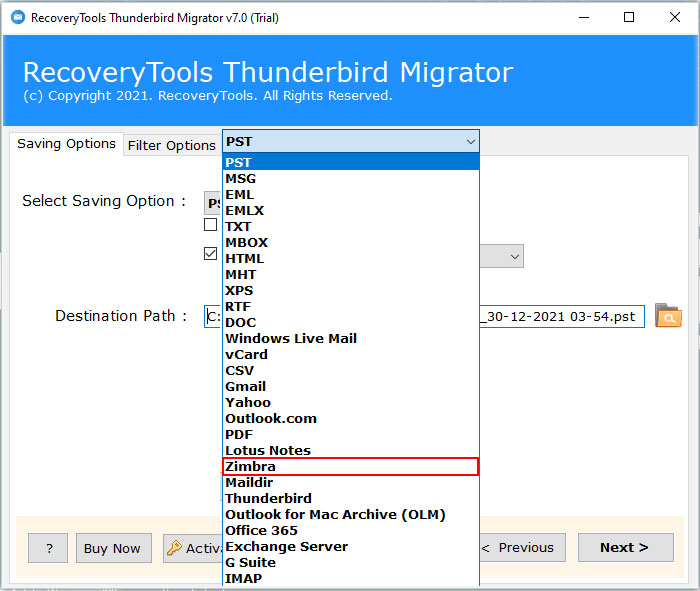Maximize the Thunderbird Migrator window
The image size is (700, 591).
click(x=629, y=17)
